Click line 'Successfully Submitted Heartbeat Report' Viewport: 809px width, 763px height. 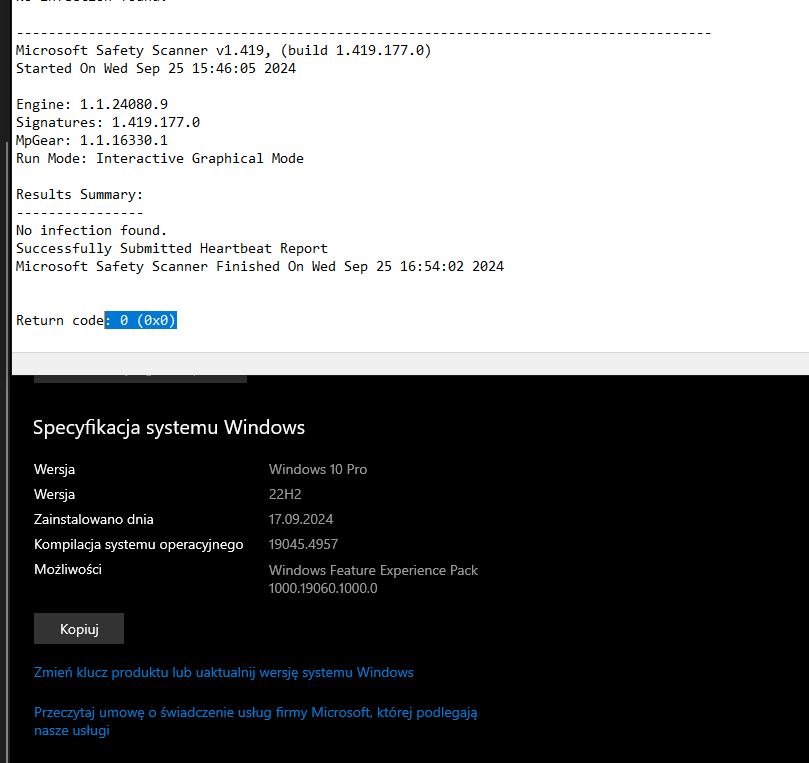[172, 248]
